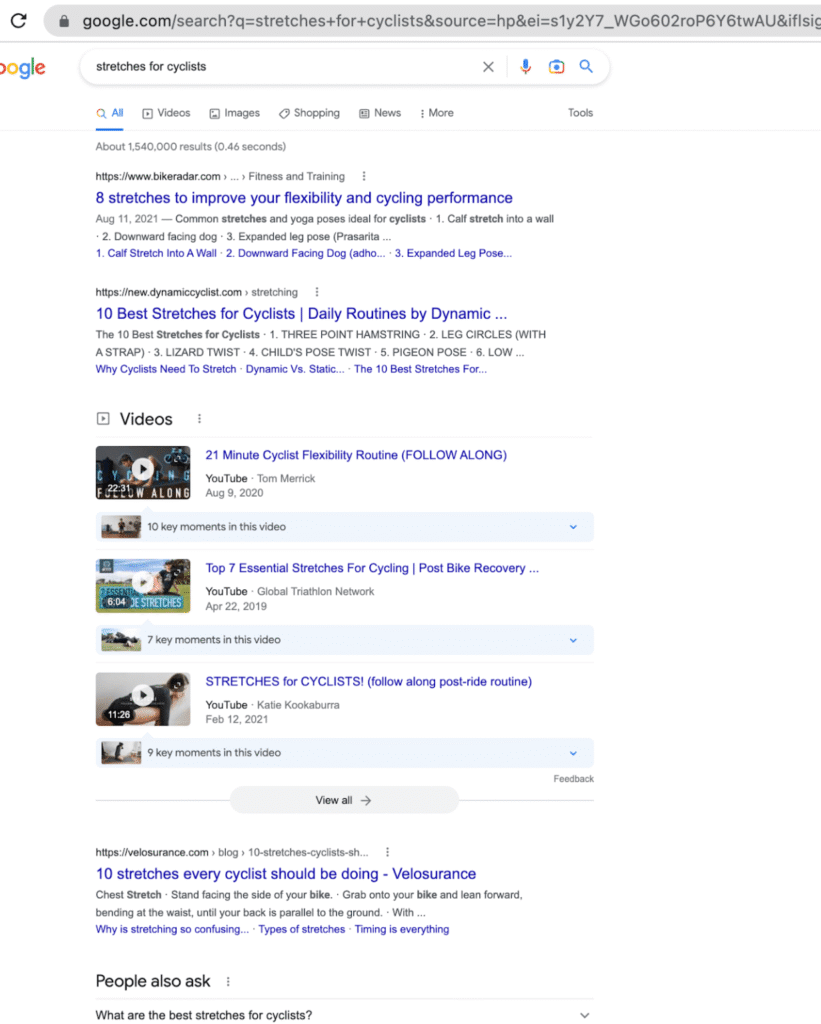Viewport: 821px width, 1024px height.
Task: Play the STRETCHES for CYCLISTS video thumbnail
Action: tap(142, 696)
